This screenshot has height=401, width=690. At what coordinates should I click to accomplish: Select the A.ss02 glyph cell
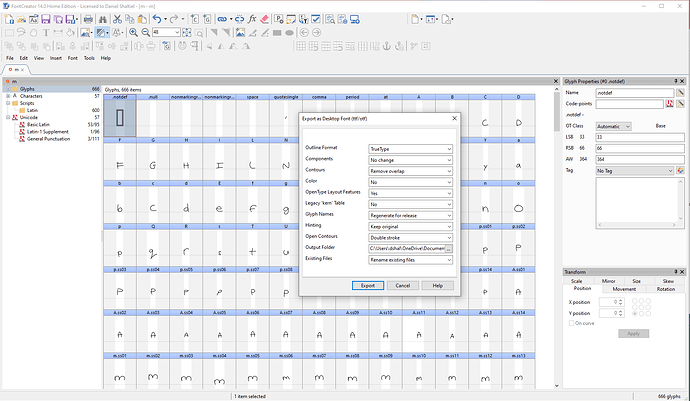pyautogui.click(x=120, y=331)
